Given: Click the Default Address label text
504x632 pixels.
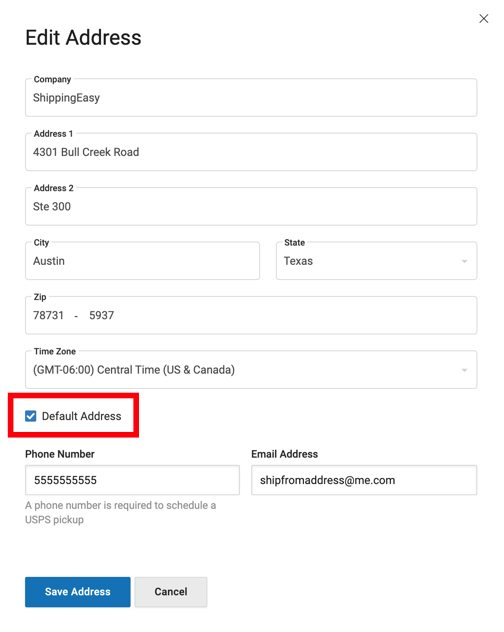Looking at the screenshot, I should pos(81,416).
